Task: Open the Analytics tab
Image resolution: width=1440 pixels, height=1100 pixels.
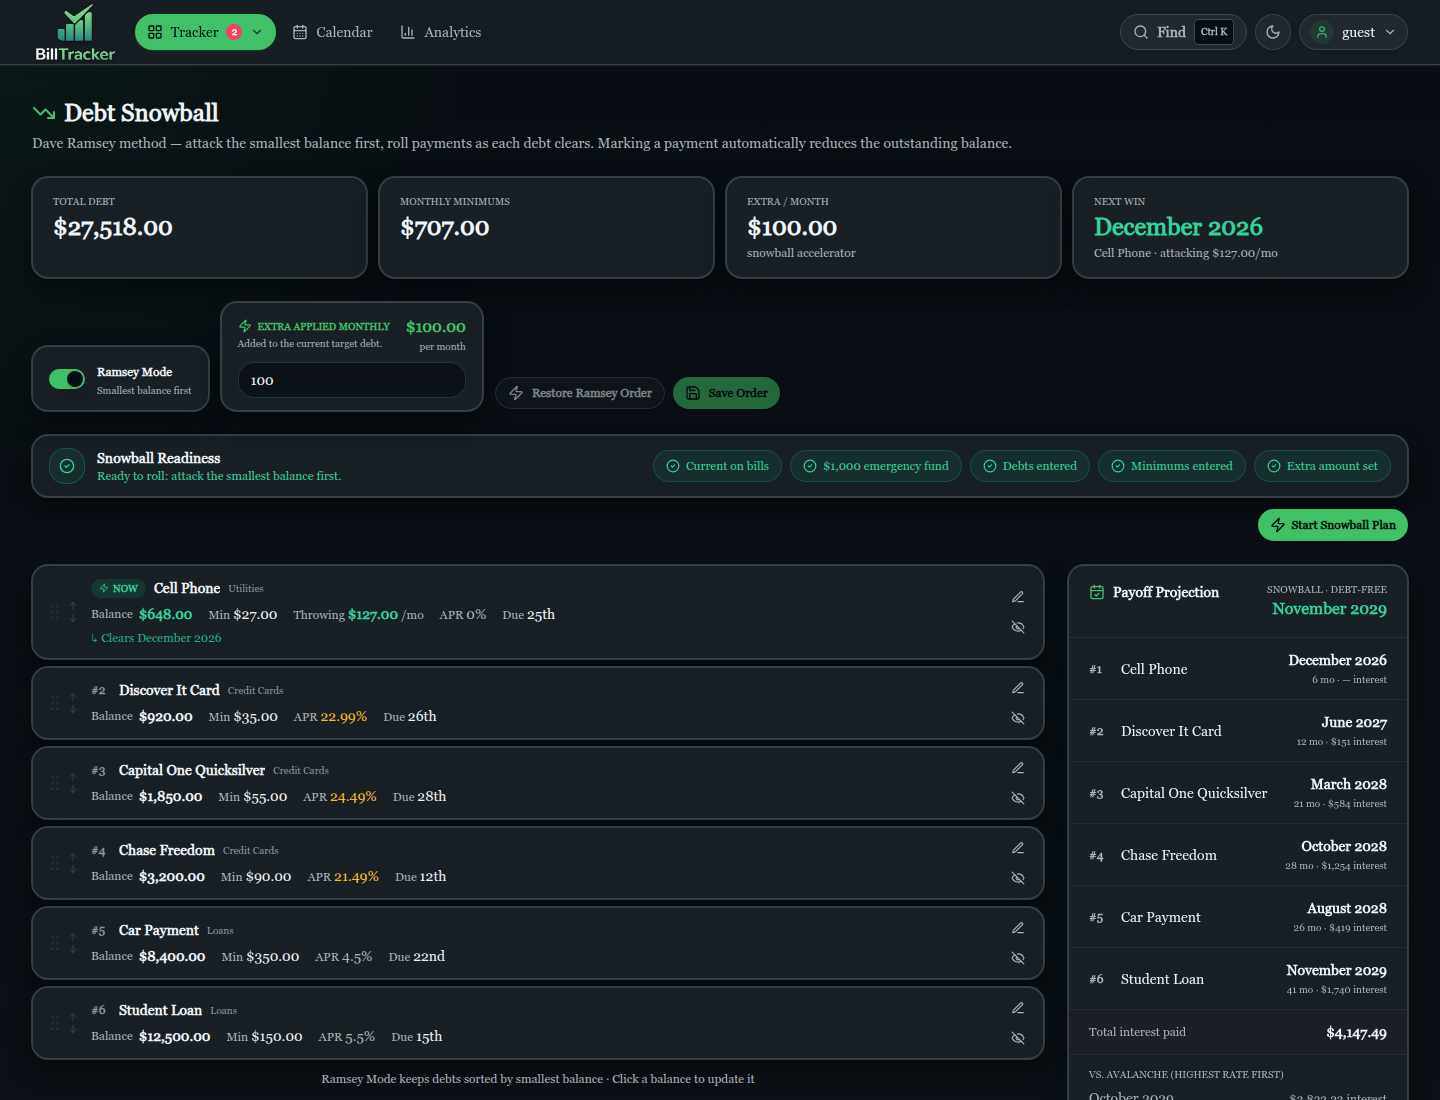Action: tap(440, 32)
